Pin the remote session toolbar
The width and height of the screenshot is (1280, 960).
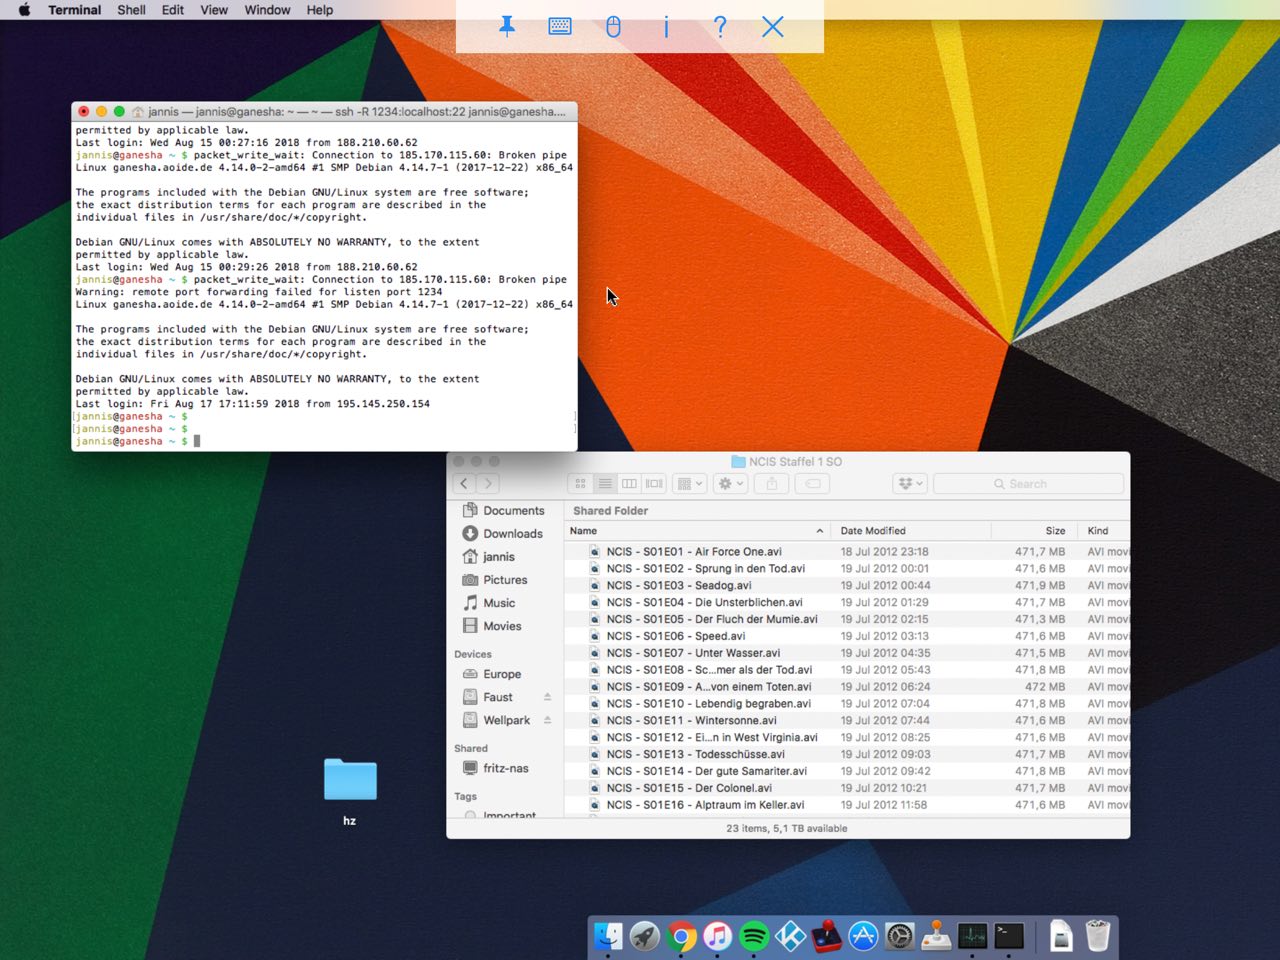coord(507,27)
